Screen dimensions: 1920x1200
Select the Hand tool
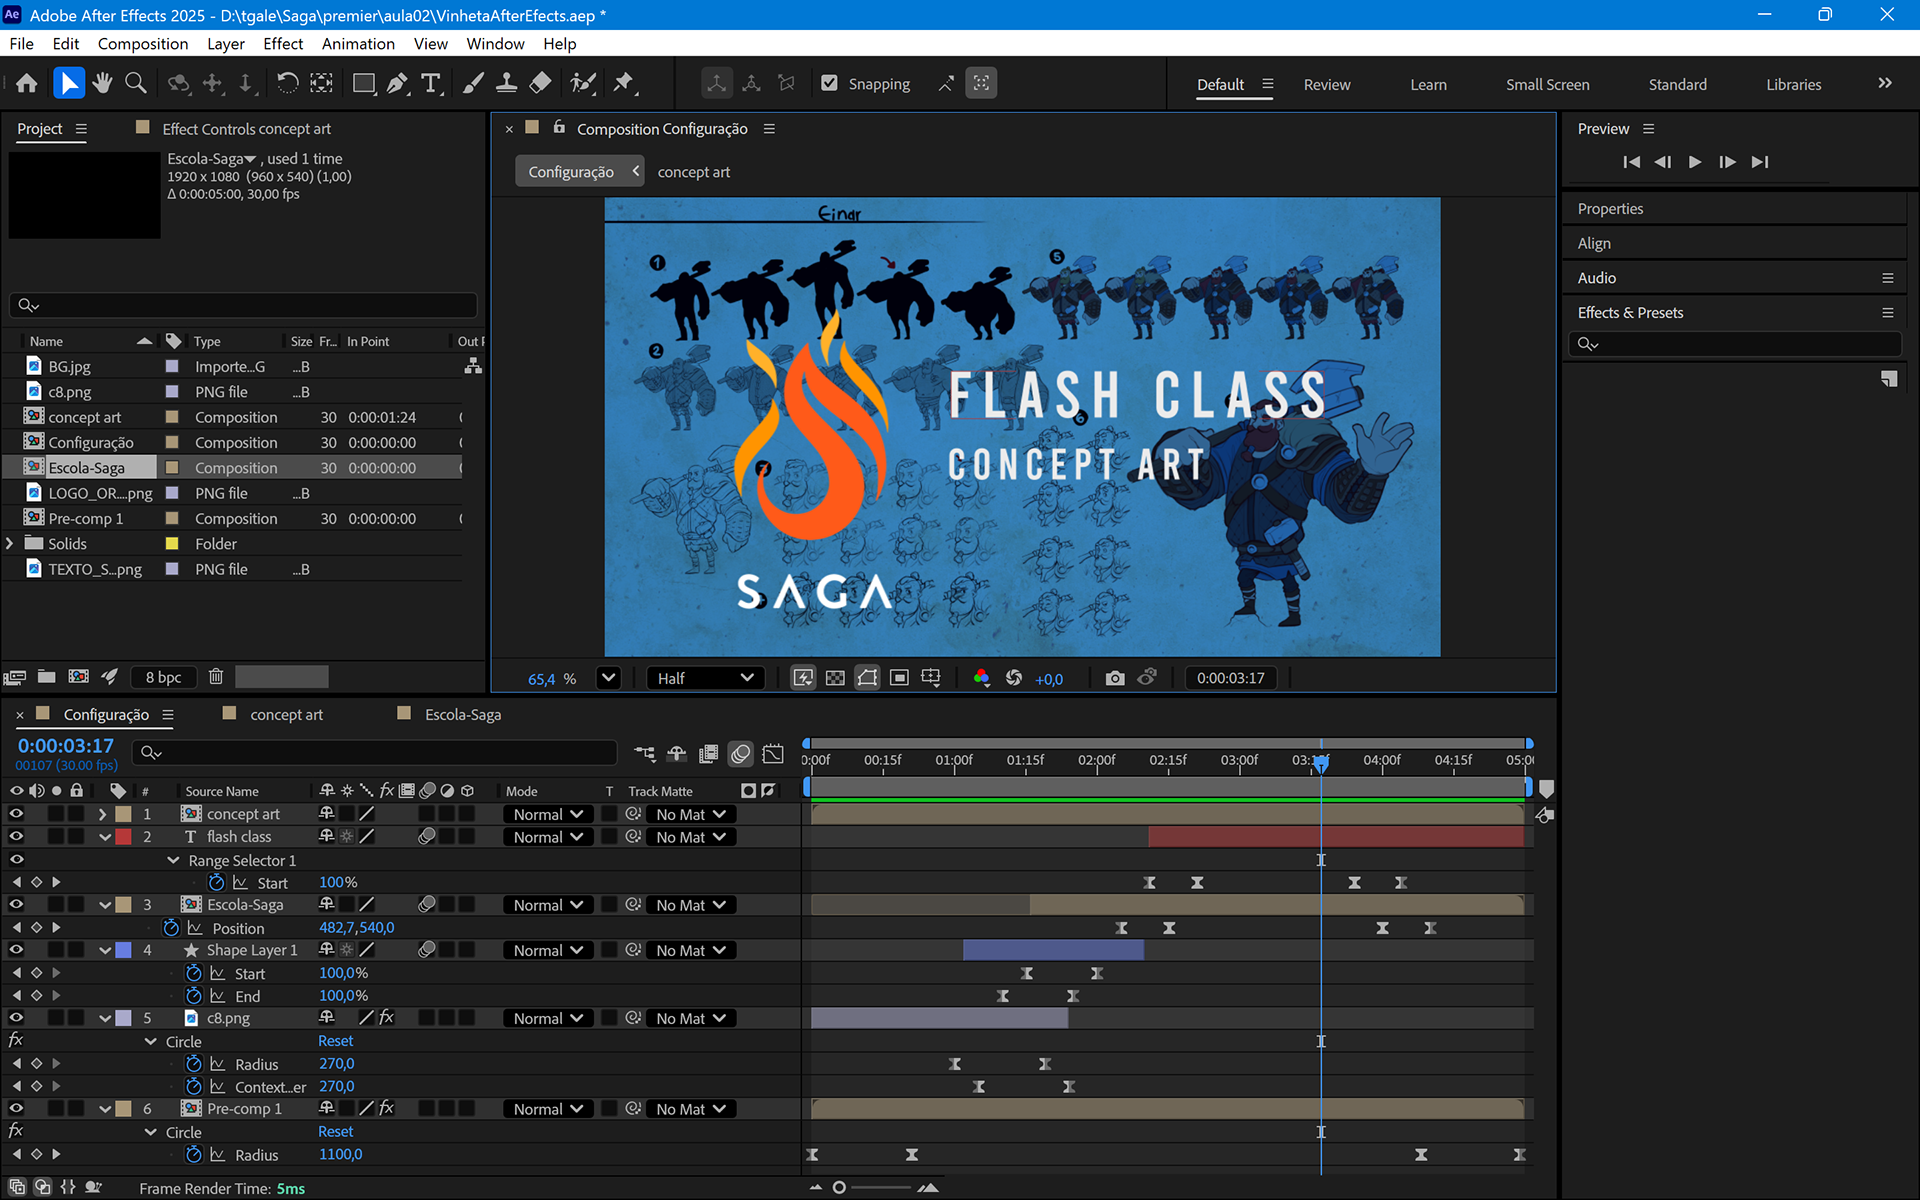pos(102,84)
